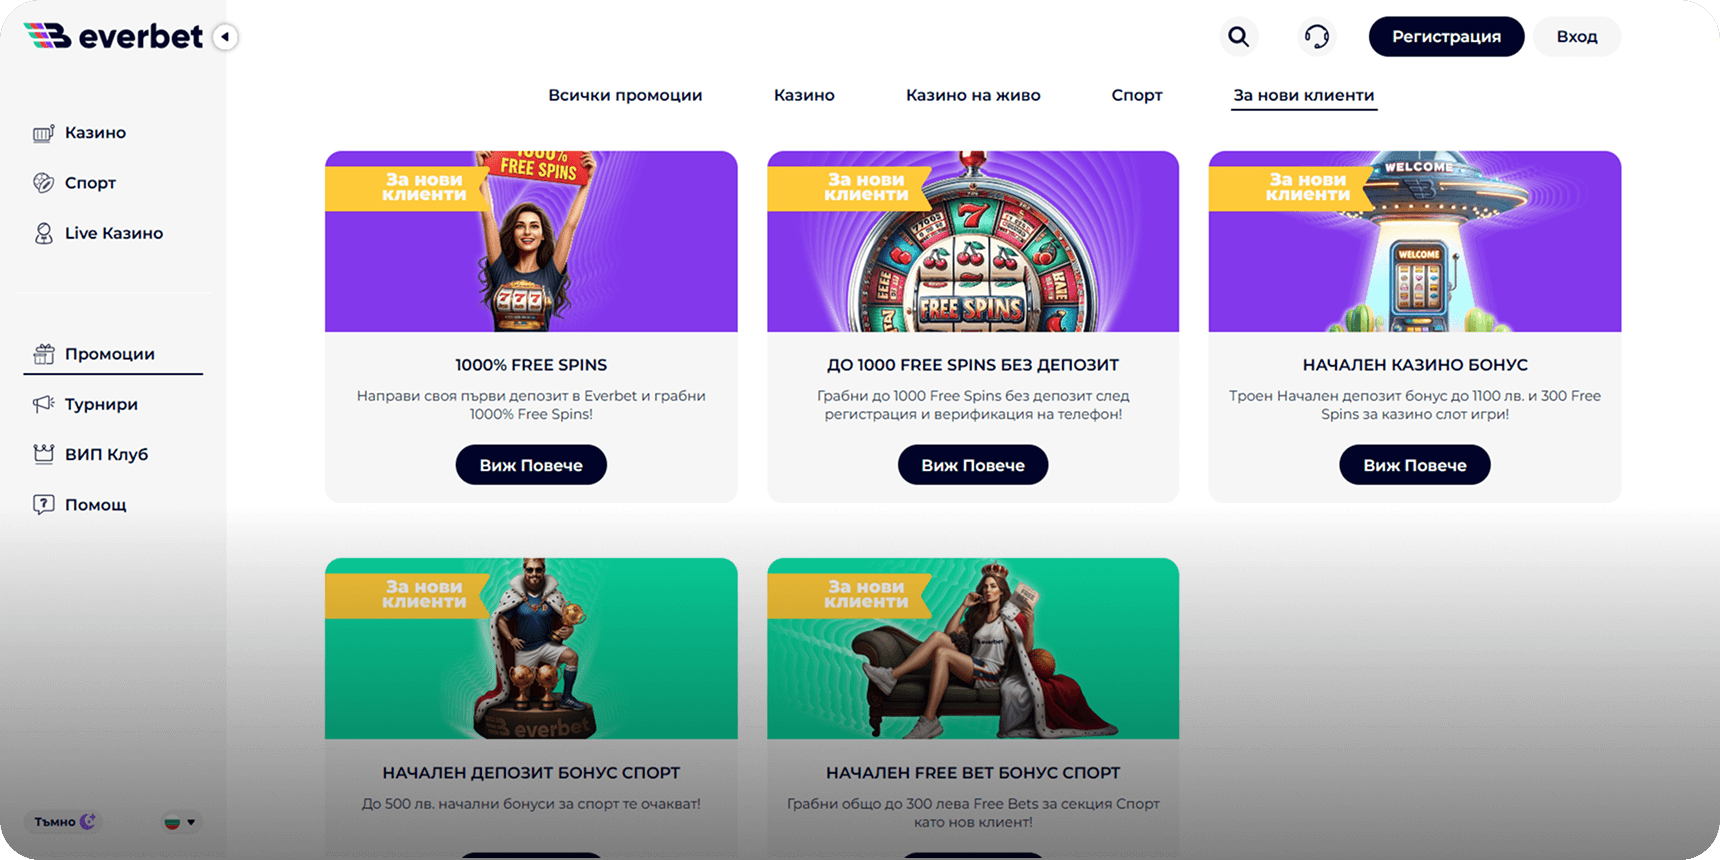Click the Вход login button
The image size is (1720, 860).
click(1577, 37)
